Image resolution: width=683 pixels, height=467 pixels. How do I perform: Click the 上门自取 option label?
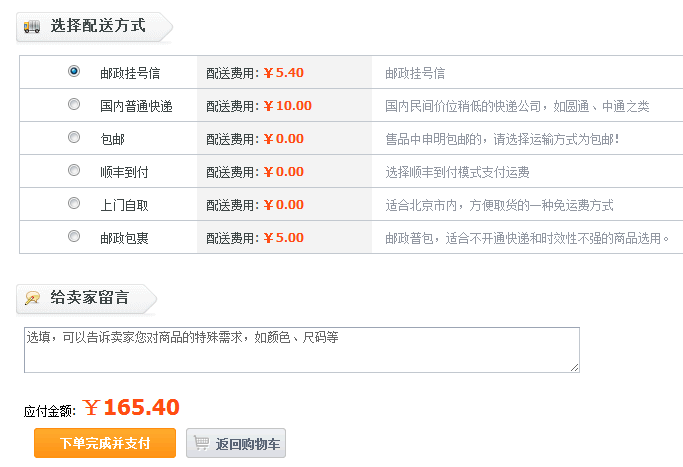[x=124, y=205]
